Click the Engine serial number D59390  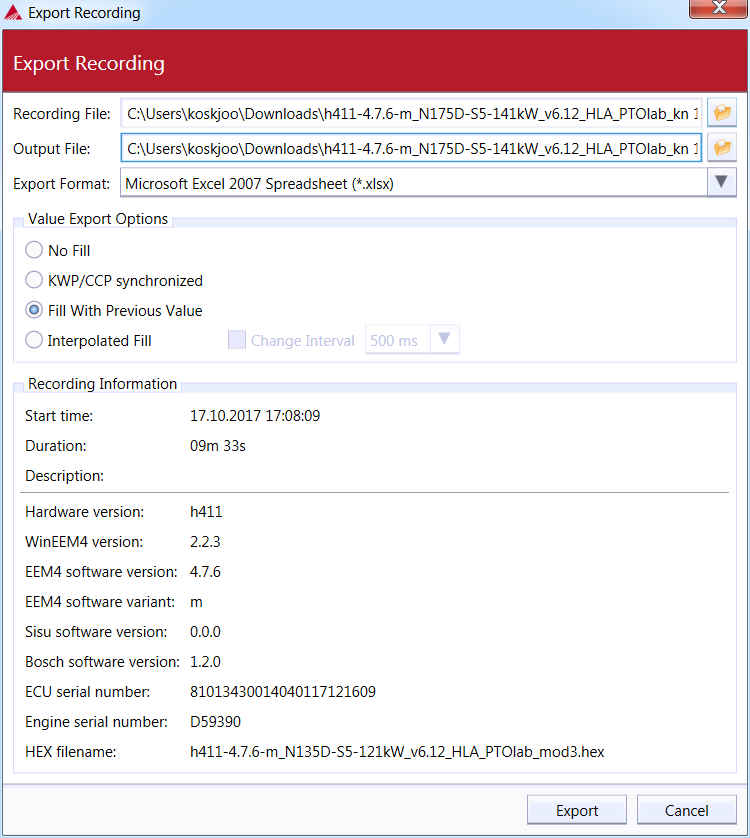215,721
